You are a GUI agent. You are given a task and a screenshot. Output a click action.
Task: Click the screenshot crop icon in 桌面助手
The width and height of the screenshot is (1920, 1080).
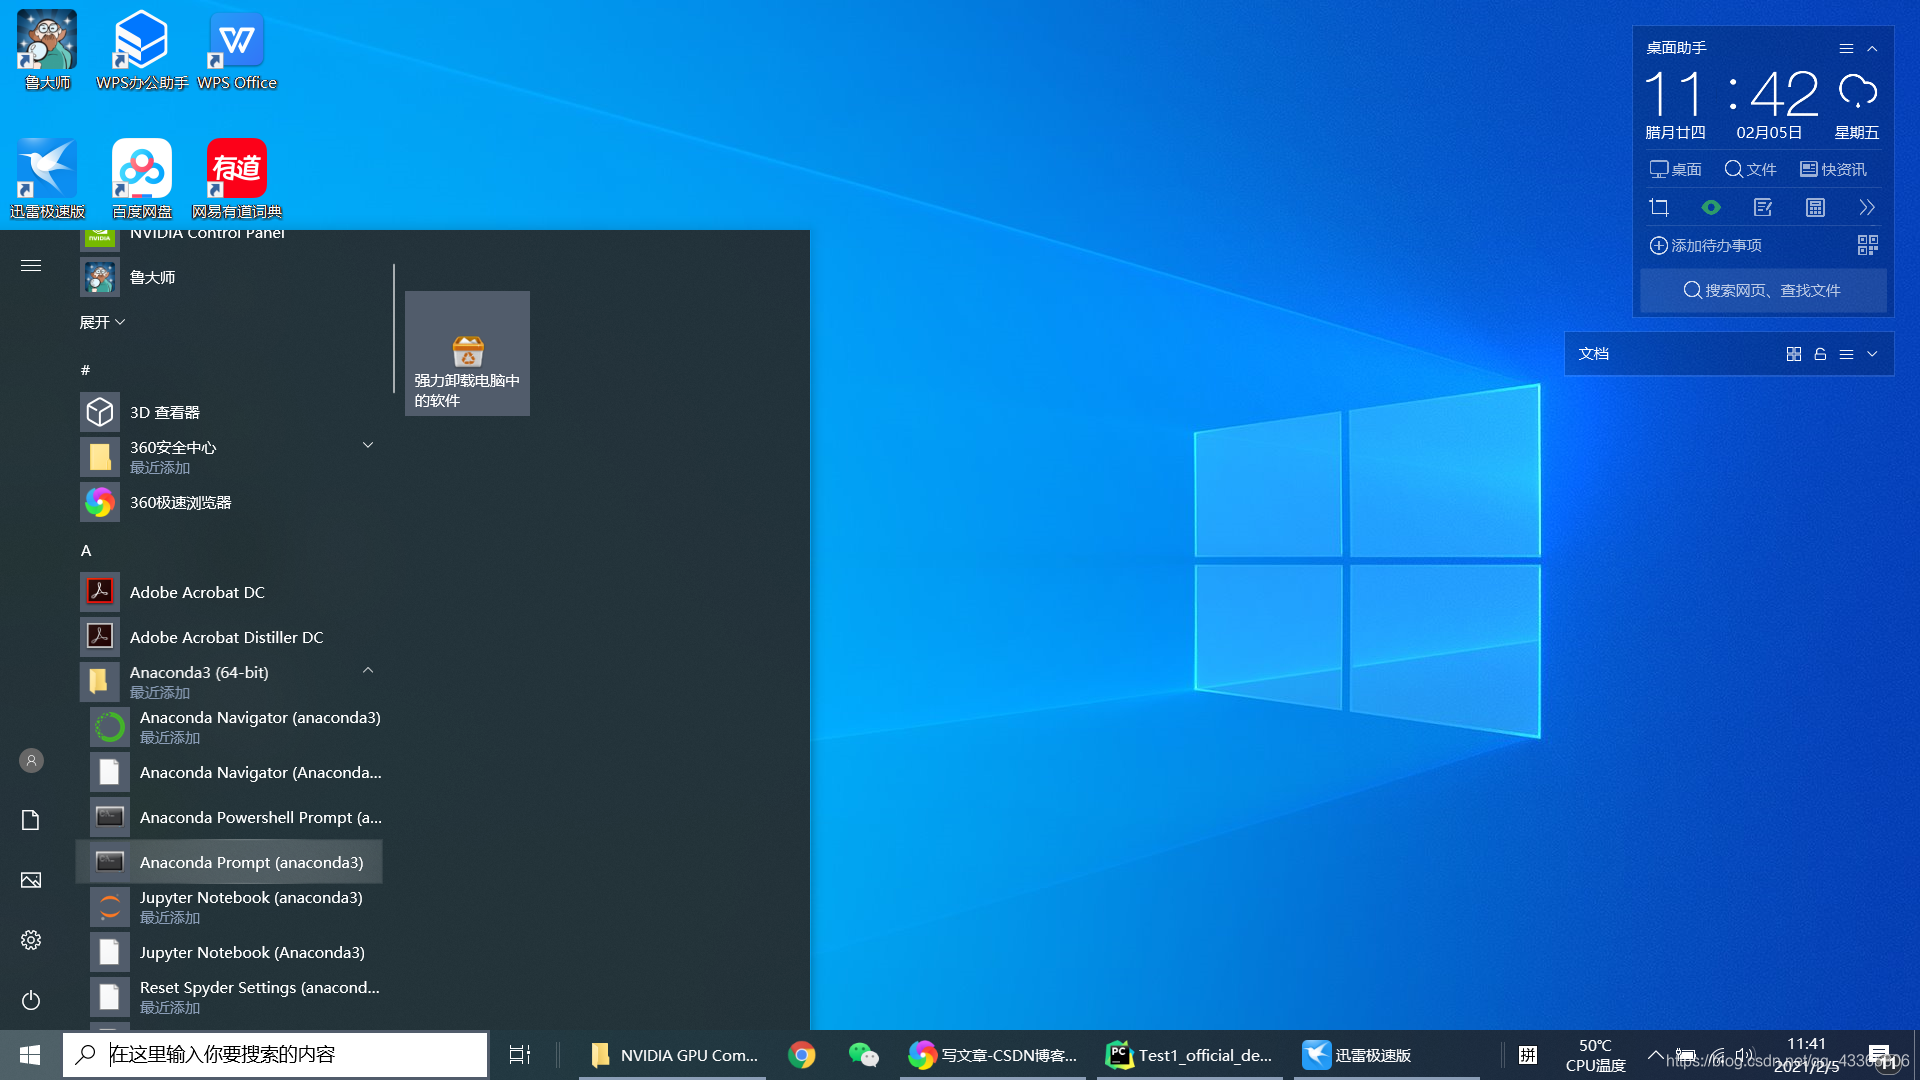(x=1659, y=207)
